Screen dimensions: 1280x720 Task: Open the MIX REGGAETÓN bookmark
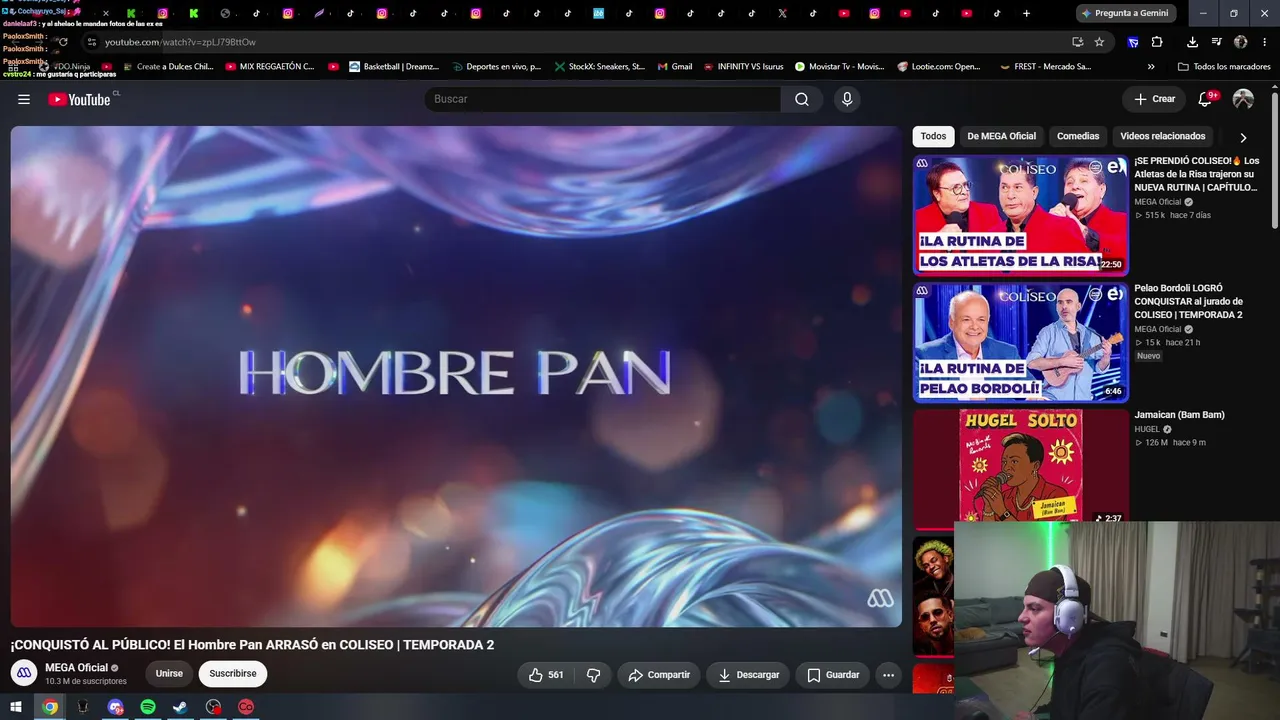270,67
